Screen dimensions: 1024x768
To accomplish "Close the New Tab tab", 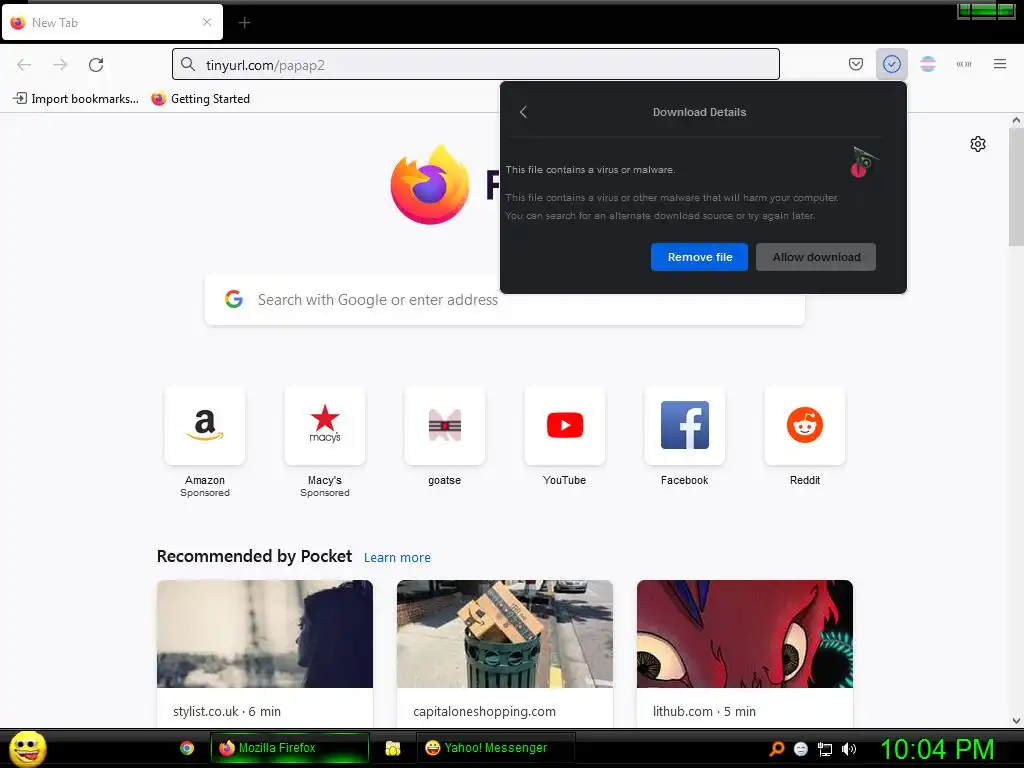I will tap(207, 22).
